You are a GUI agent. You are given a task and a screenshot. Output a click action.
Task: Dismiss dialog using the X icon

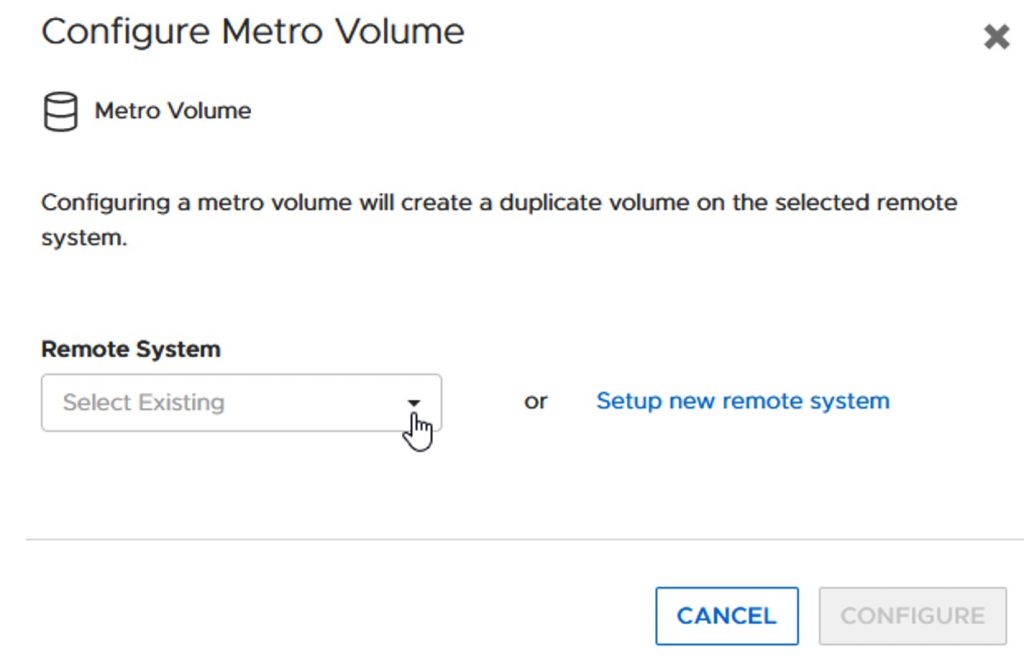click(x=997, y=37)
